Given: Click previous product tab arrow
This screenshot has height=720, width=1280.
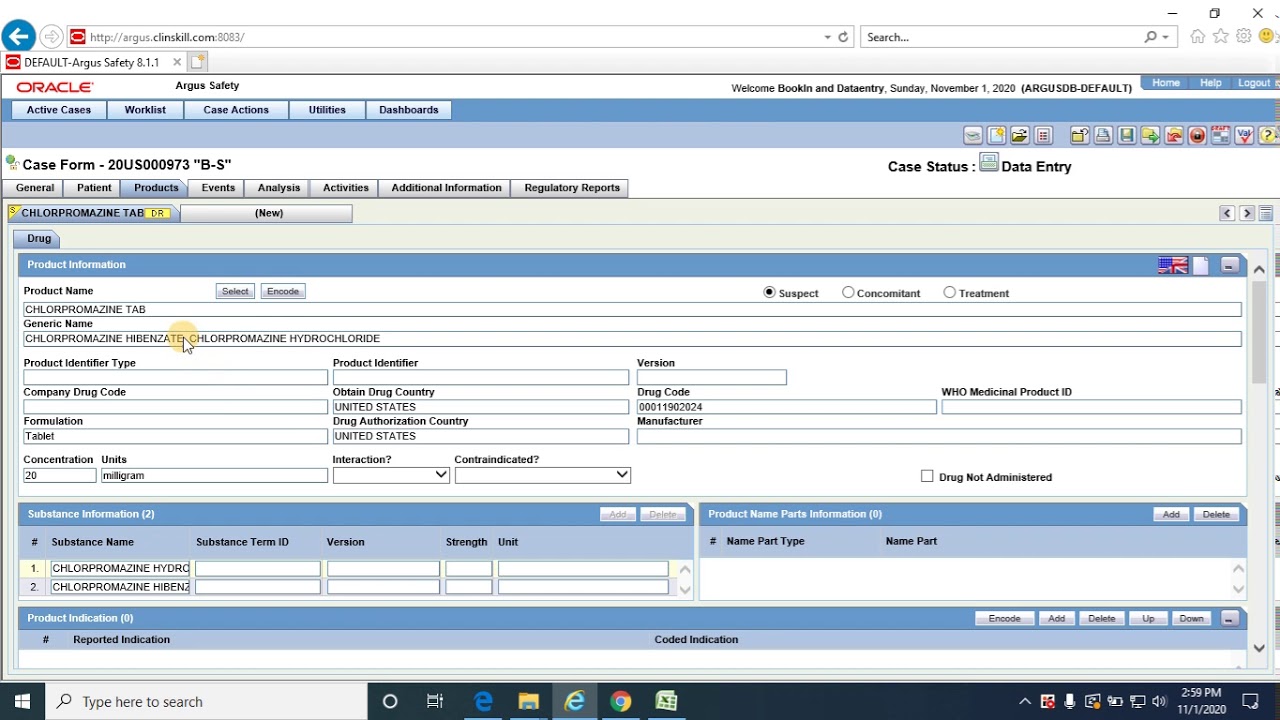Looking at the screenshot, I should click(1227, 213).
